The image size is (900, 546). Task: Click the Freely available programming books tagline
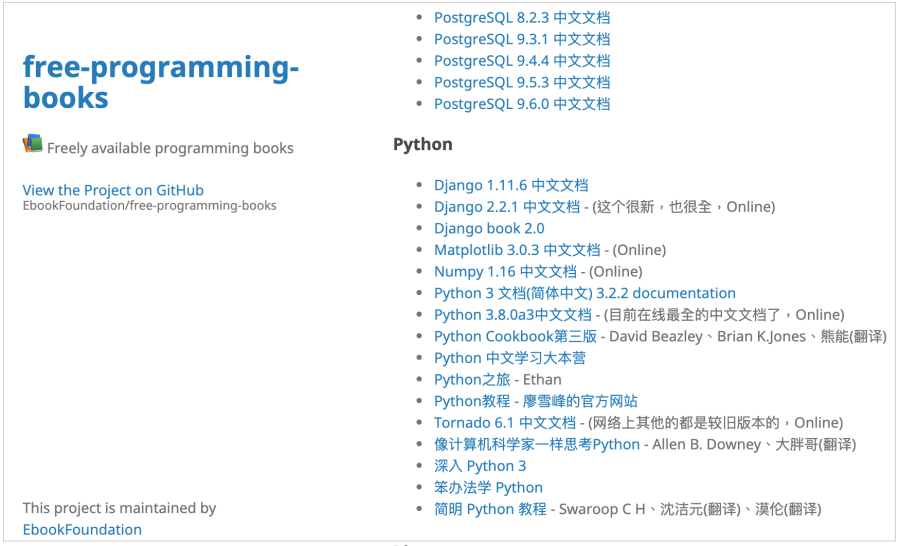click(170, 148)
